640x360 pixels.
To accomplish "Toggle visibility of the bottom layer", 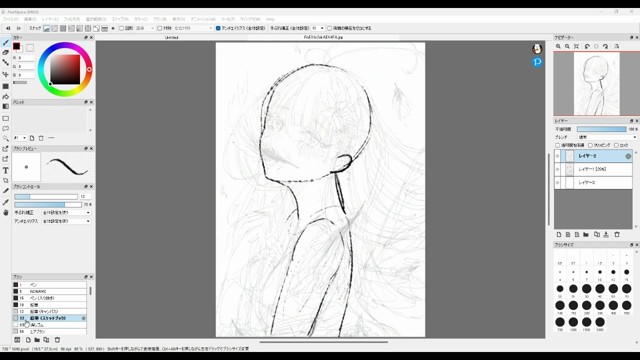I will click(558, 182).
